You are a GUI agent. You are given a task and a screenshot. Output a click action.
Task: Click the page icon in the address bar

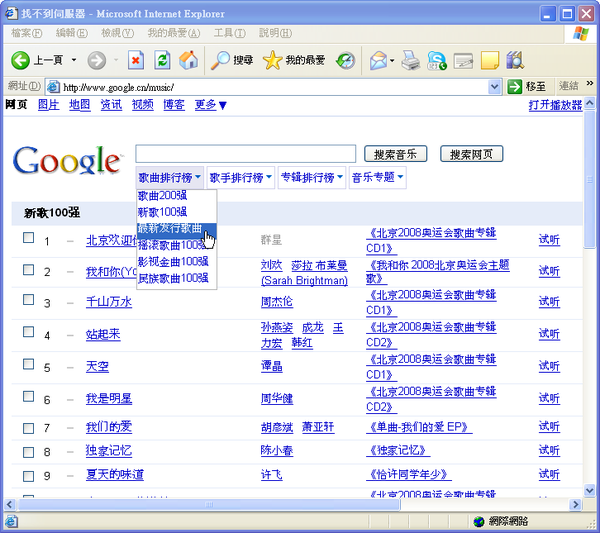point(53,87)
